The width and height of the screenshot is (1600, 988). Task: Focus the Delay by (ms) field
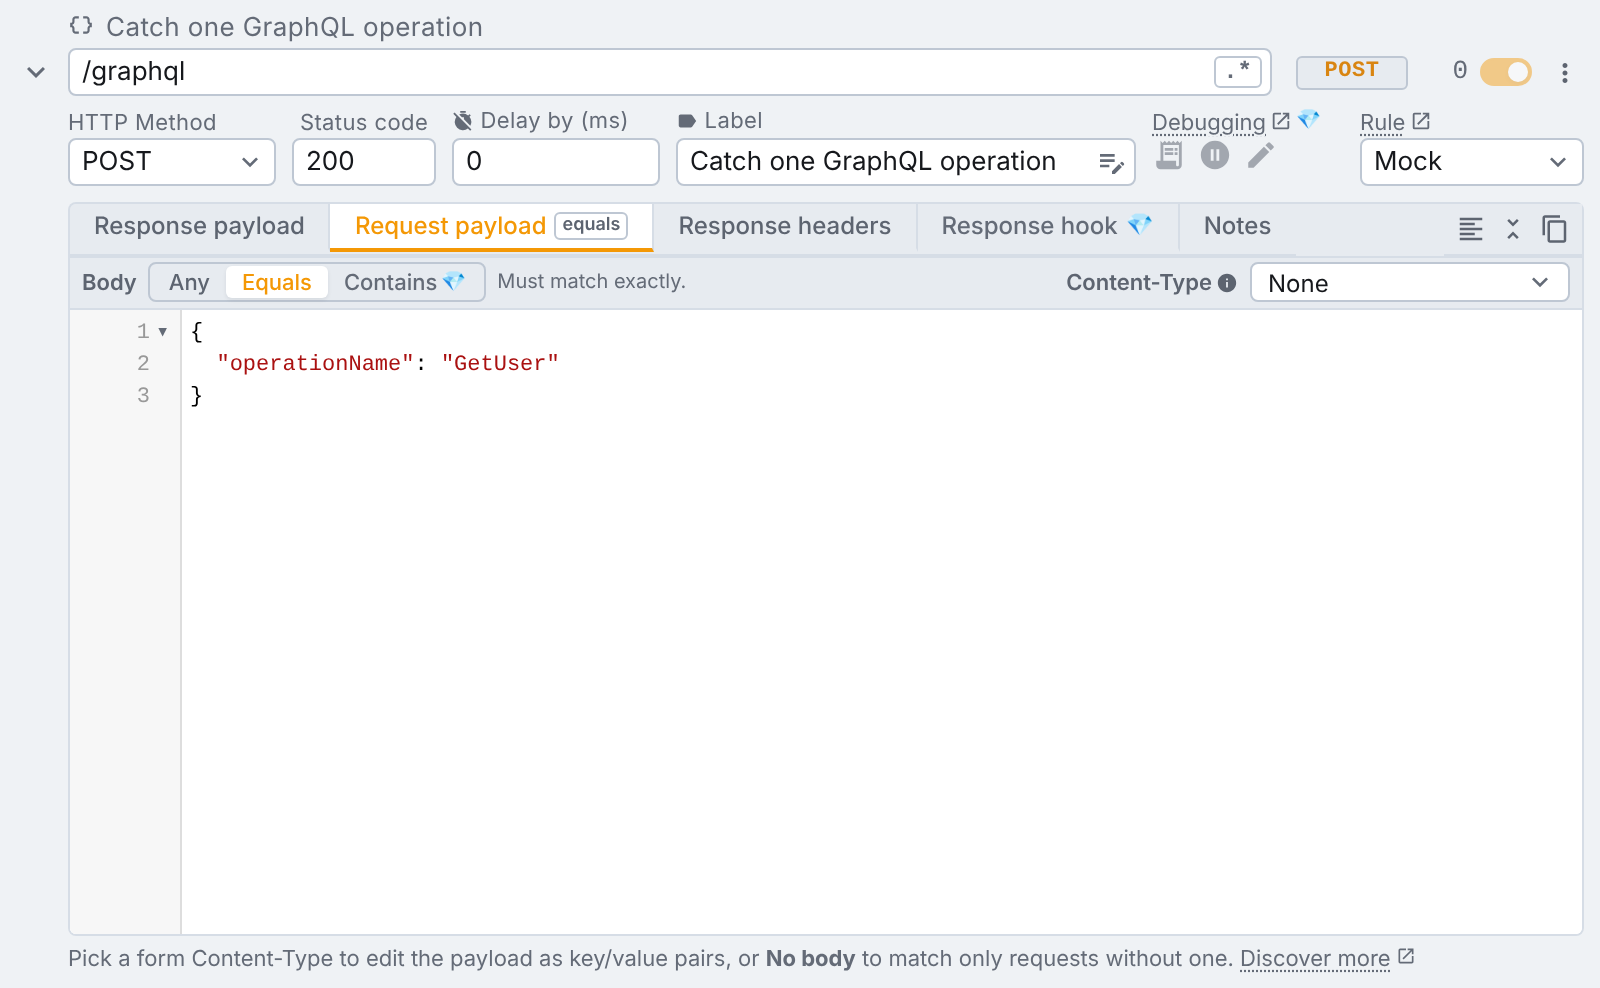click(556, 162)
